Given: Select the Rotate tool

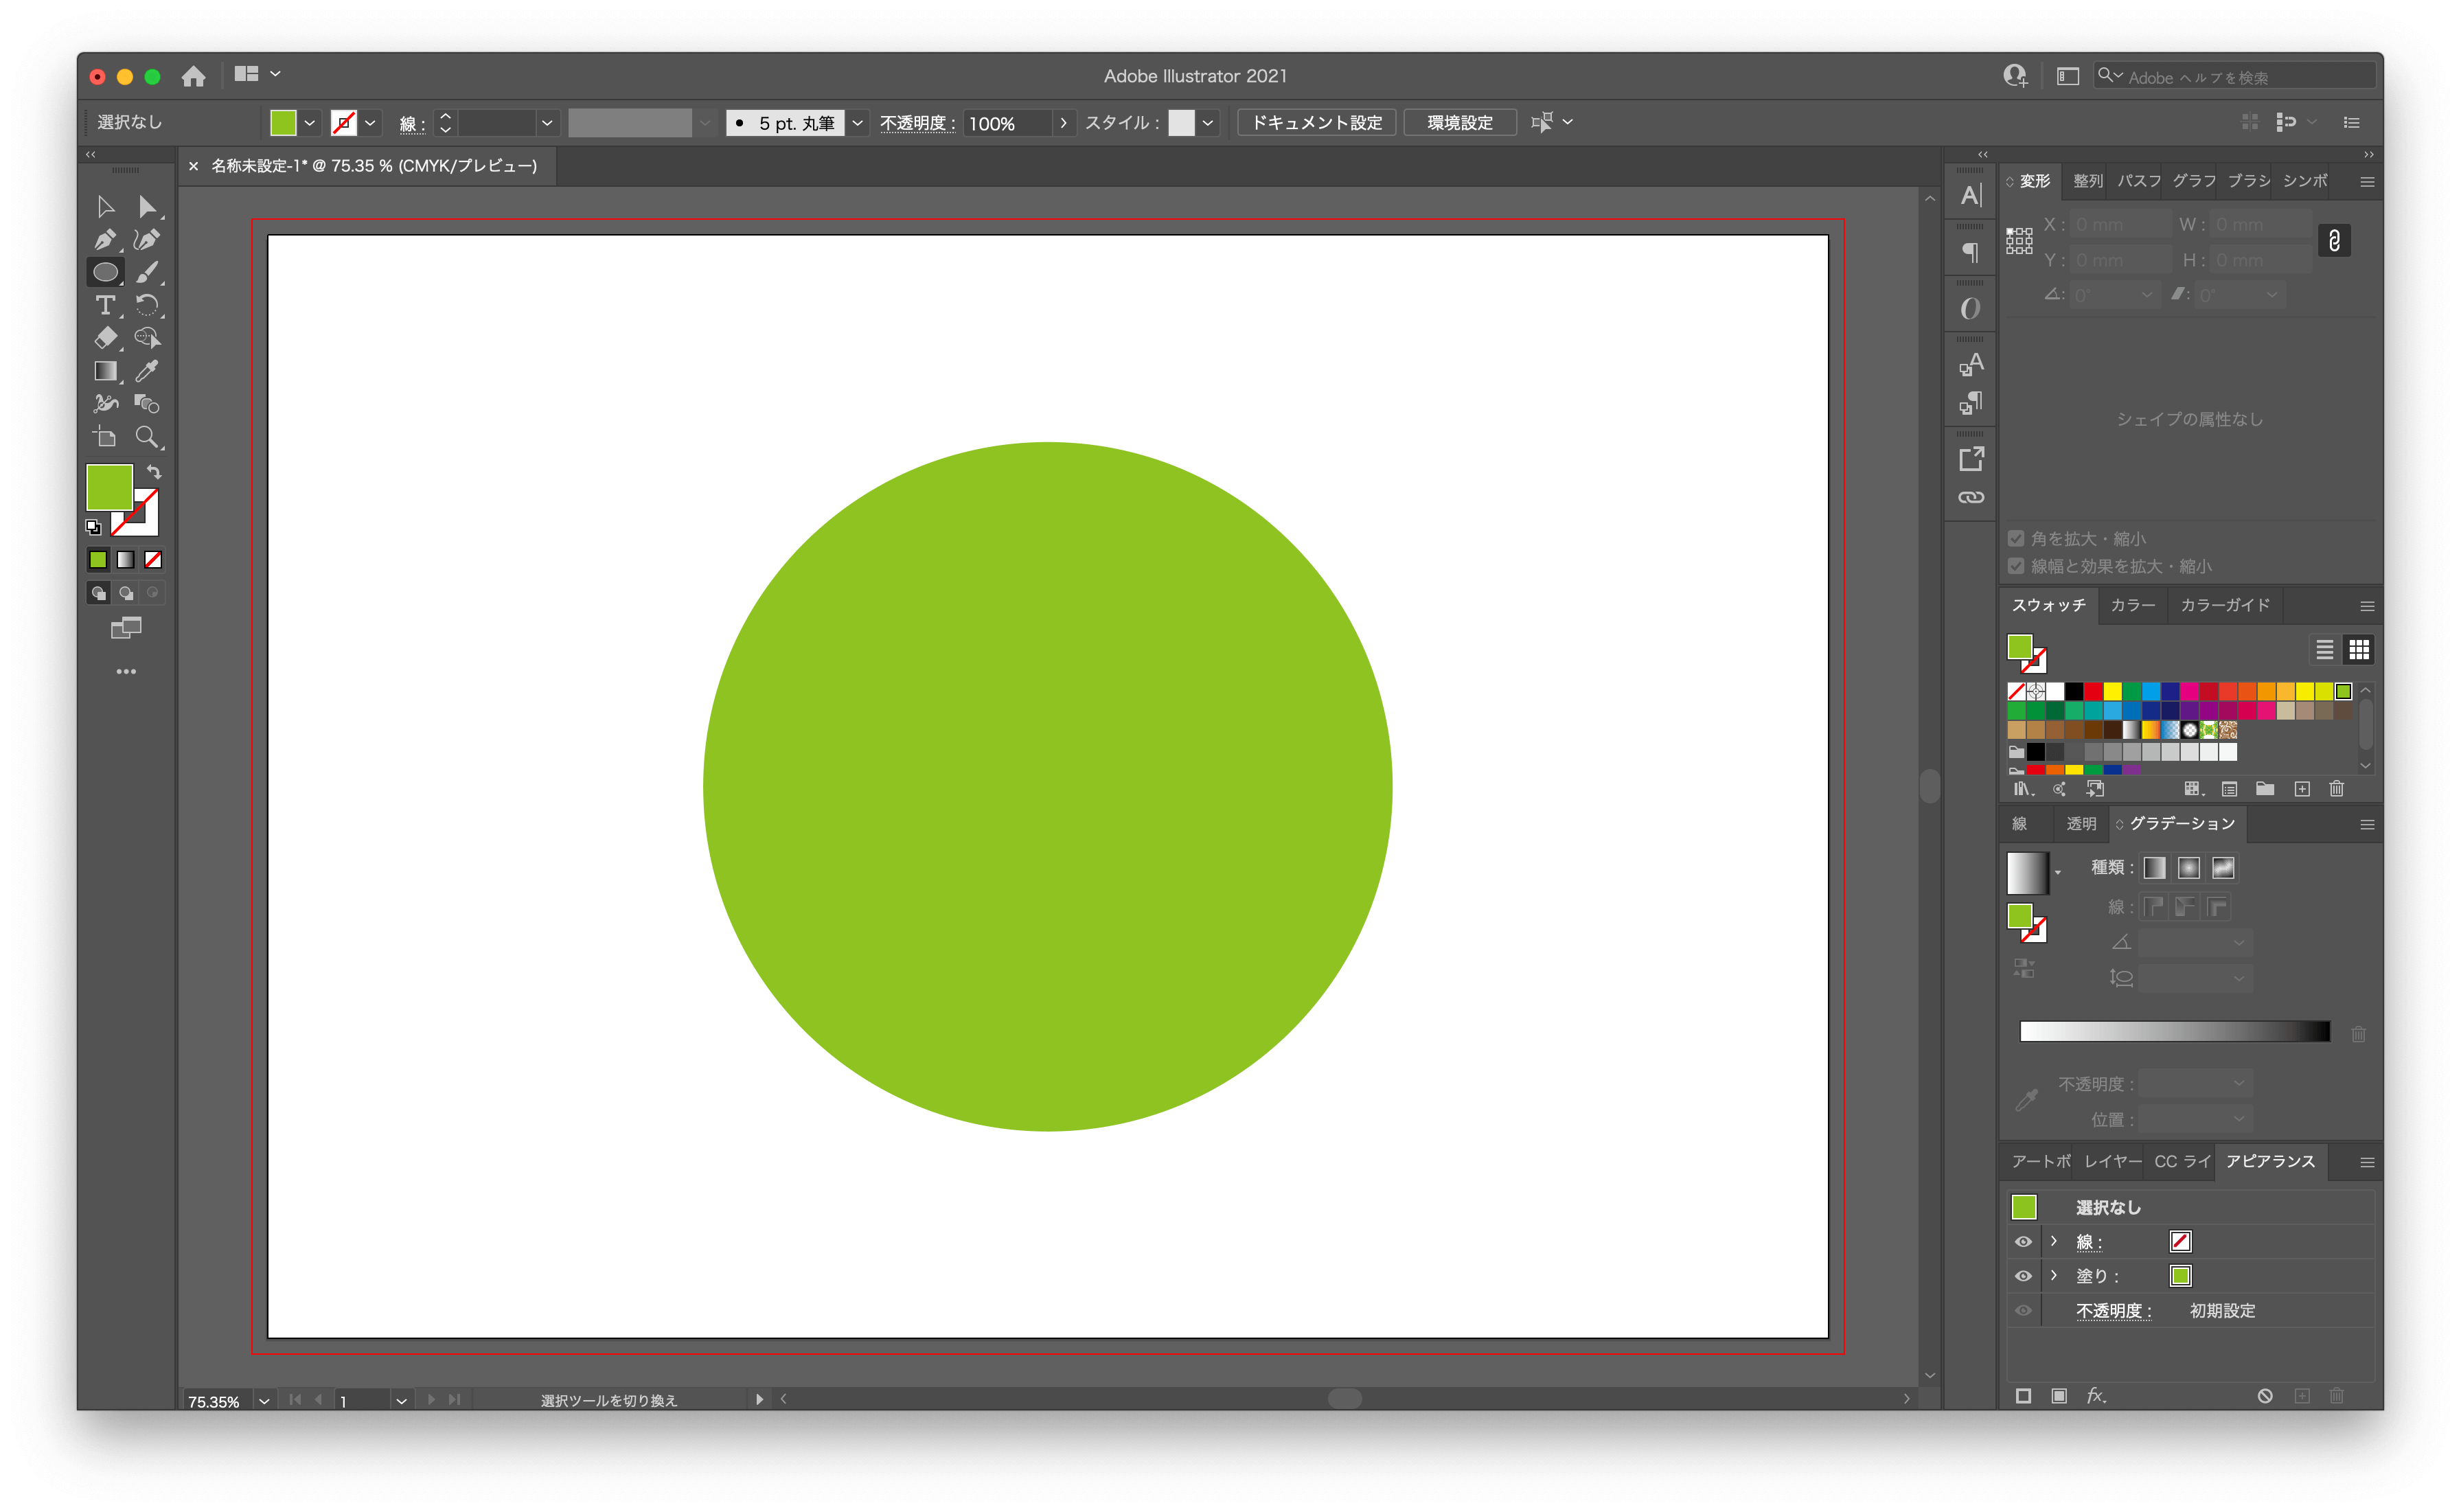Looking at the screenshot, I should coord(148,305).
